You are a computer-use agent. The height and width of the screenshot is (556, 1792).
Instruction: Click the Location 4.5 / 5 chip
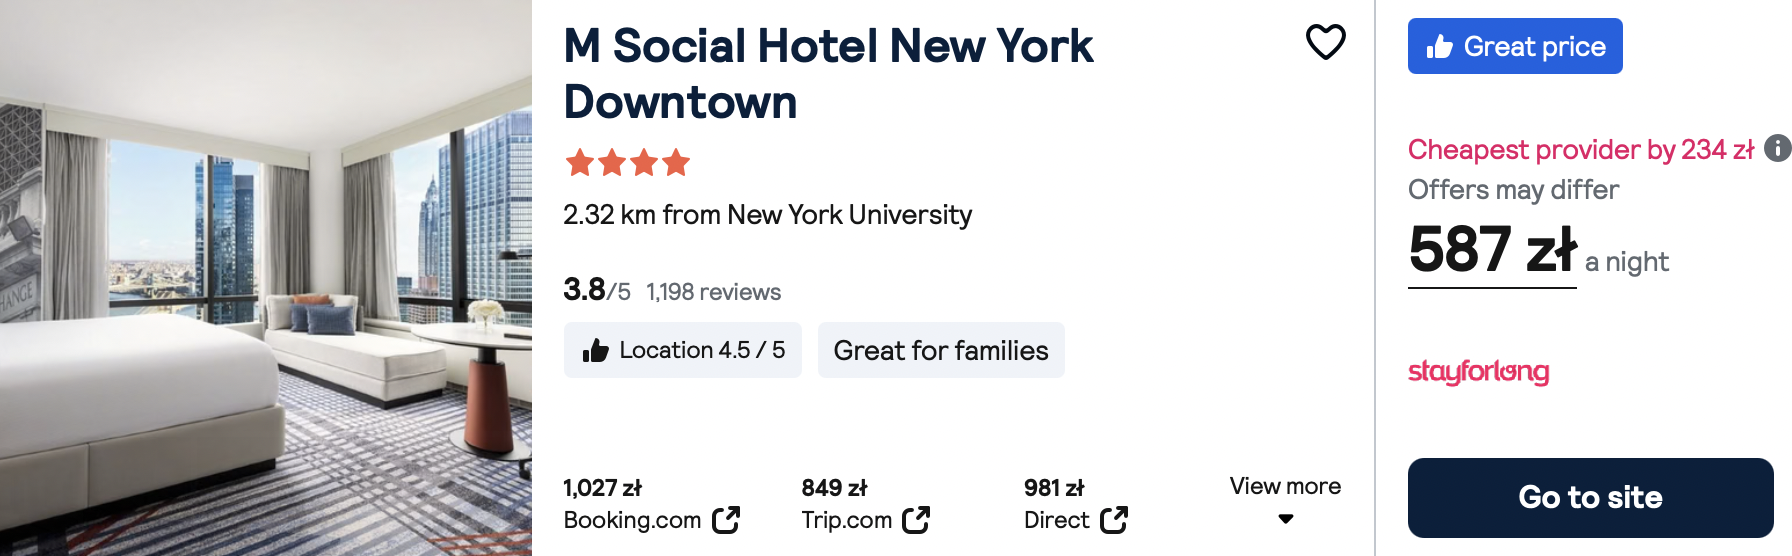pos(683,350)
